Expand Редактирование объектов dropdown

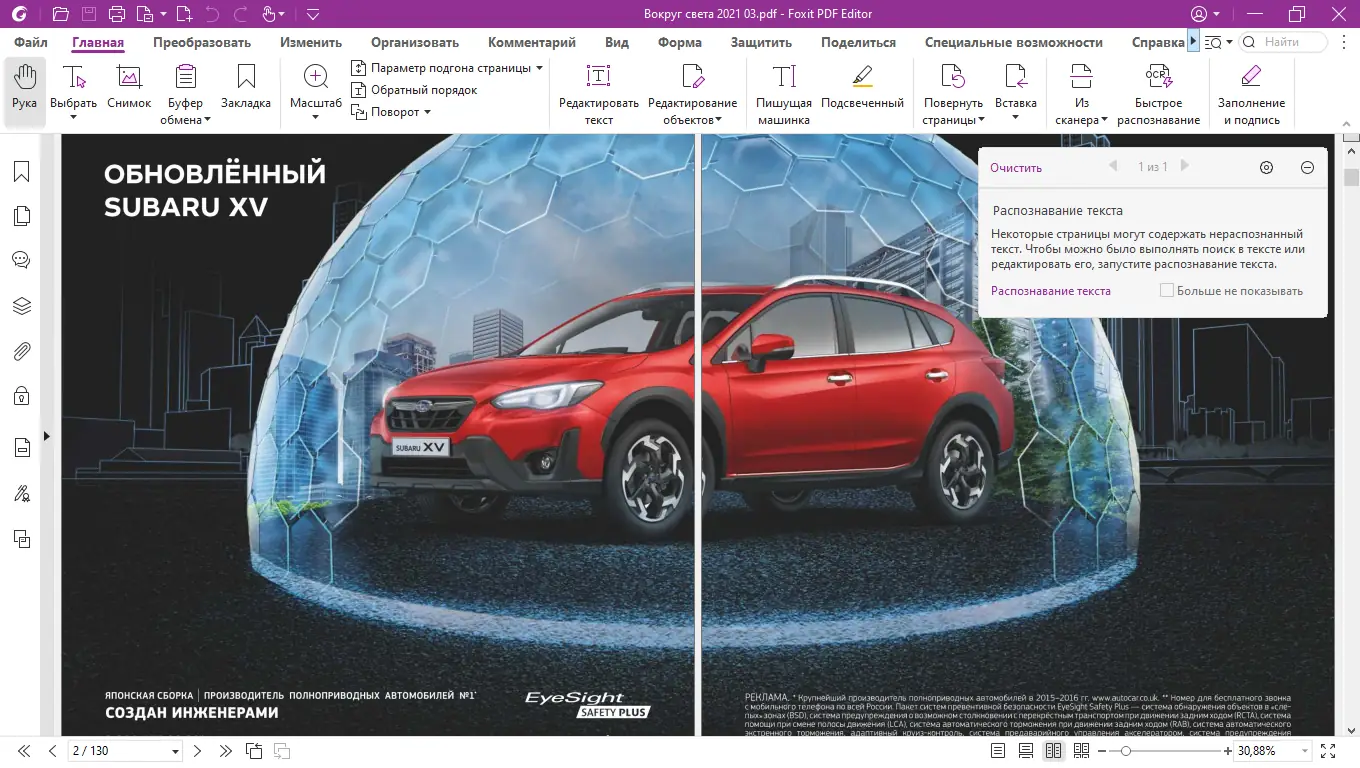coord(719,120)
